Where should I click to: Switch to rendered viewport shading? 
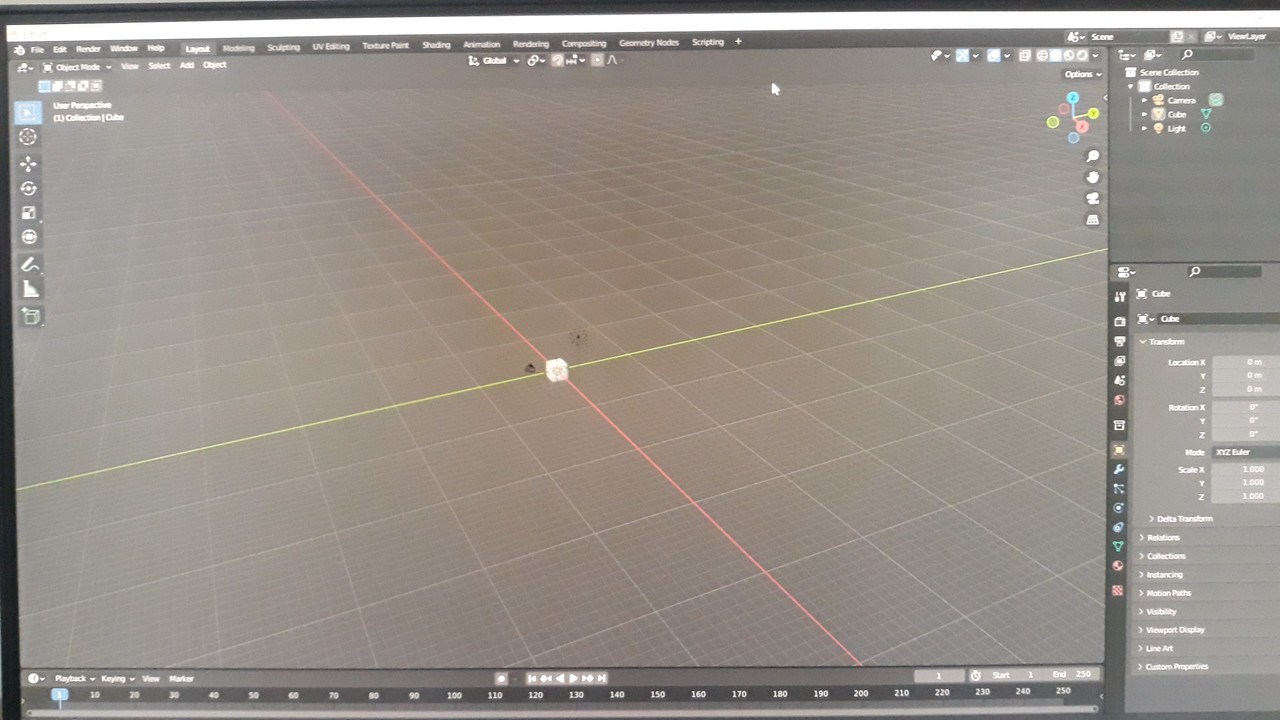(x=1080, y=56)
